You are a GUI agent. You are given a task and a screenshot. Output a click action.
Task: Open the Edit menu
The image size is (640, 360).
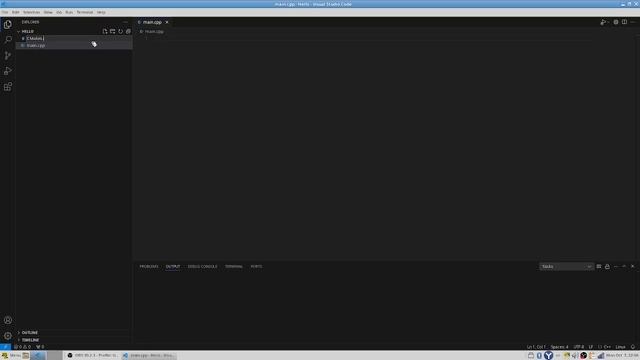[16, 12]
